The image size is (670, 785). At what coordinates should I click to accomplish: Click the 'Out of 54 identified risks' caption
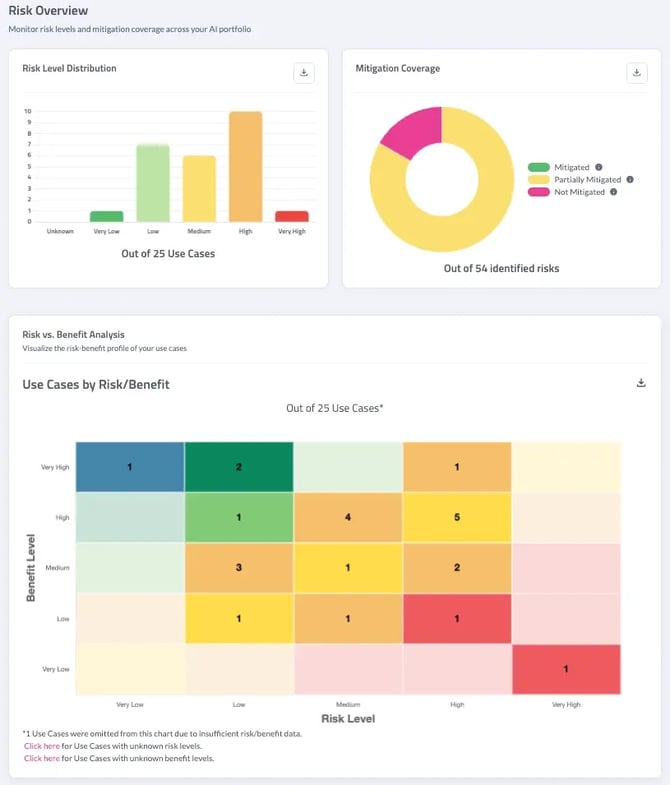(x=501, y=268)
